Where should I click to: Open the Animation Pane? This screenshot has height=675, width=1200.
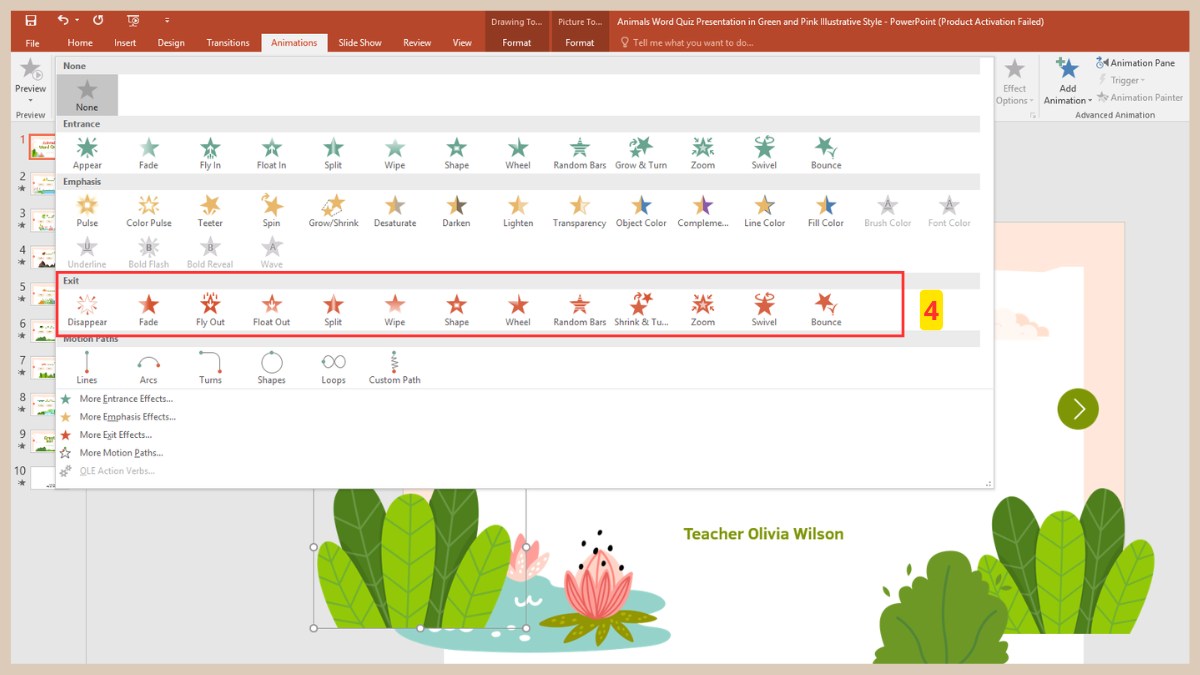[1138, 62]
